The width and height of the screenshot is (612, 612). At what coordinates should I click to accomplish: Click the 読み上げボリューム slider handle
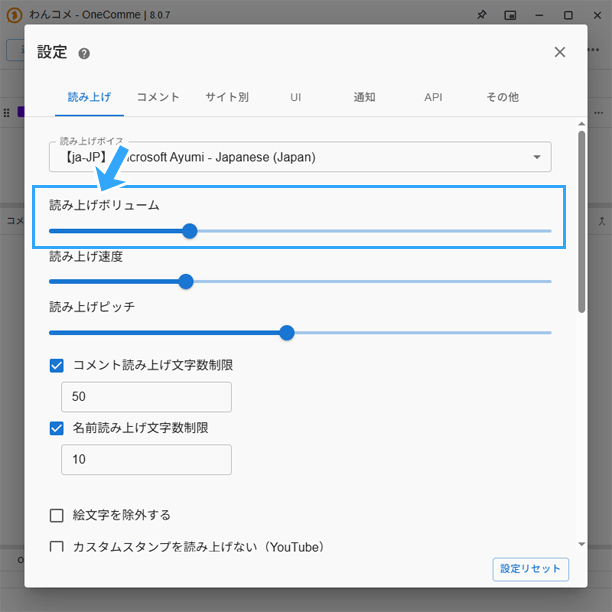click(190, 231)
